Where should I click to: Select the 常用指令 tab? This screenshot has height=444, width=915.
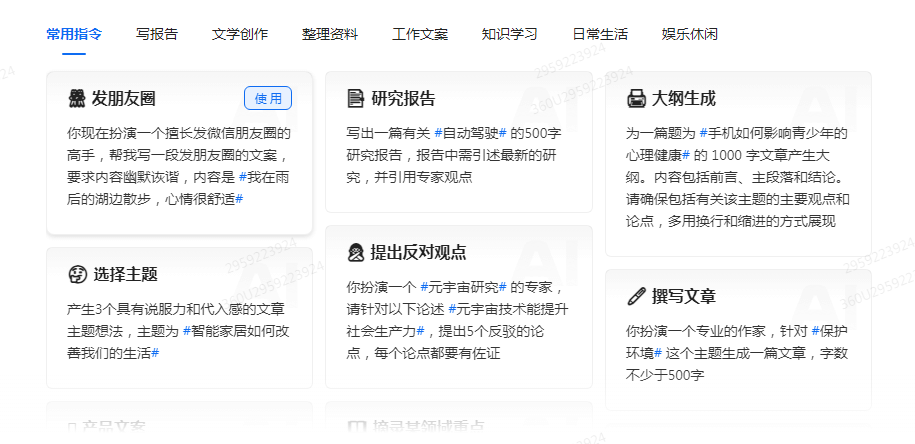pos(74,34)
